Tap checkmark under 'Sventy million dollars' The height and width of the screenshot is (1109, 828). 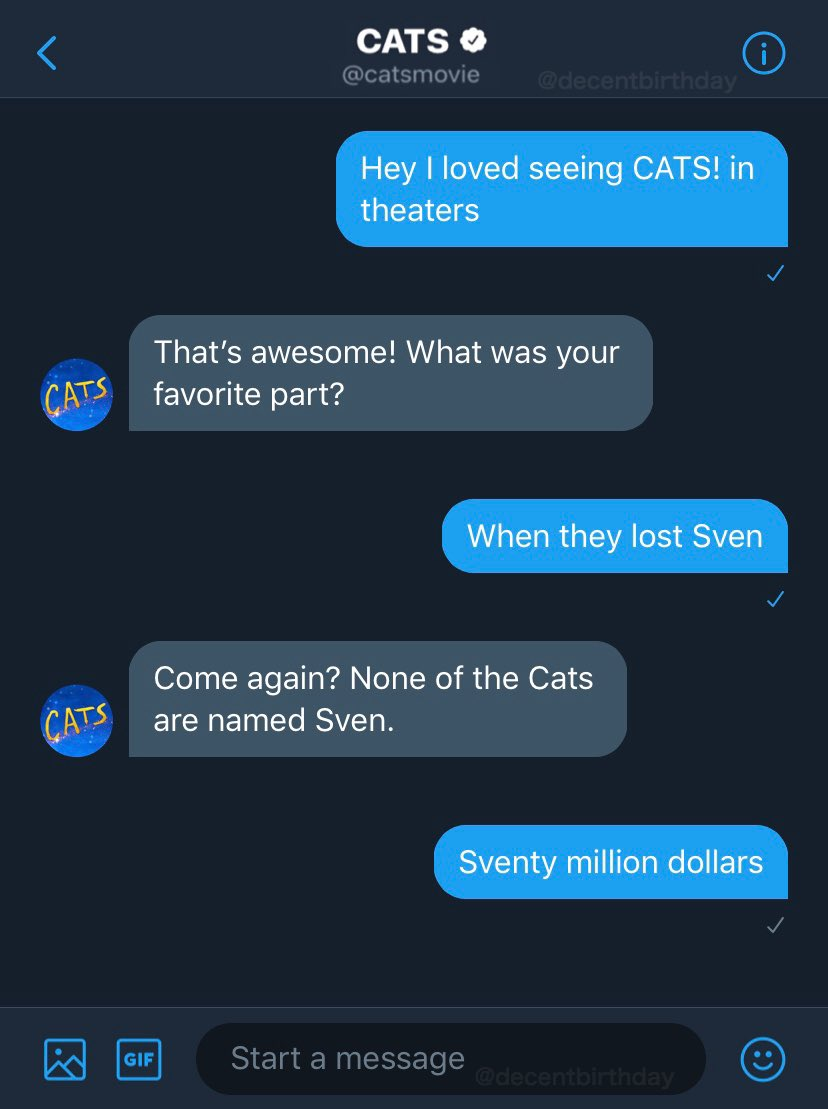(x=774, y=926)
